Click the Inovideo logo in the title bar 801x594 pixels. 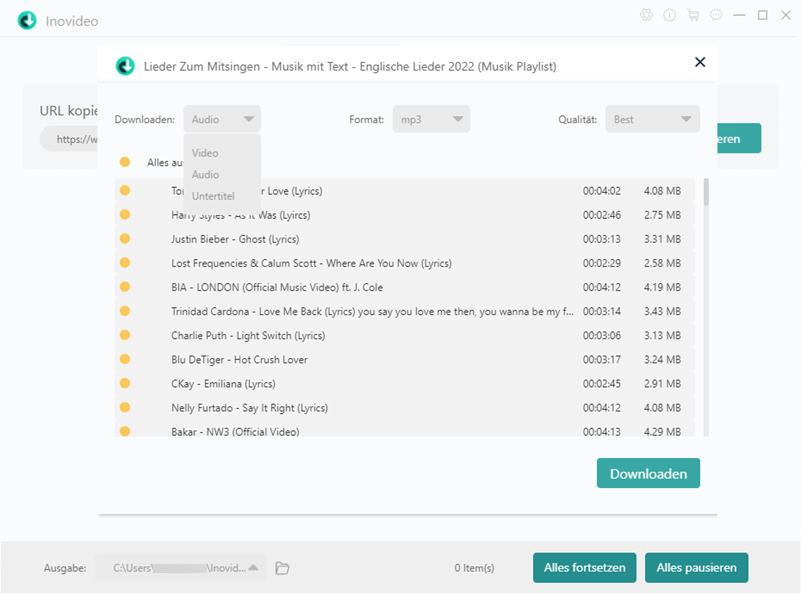tap(27, 20)
